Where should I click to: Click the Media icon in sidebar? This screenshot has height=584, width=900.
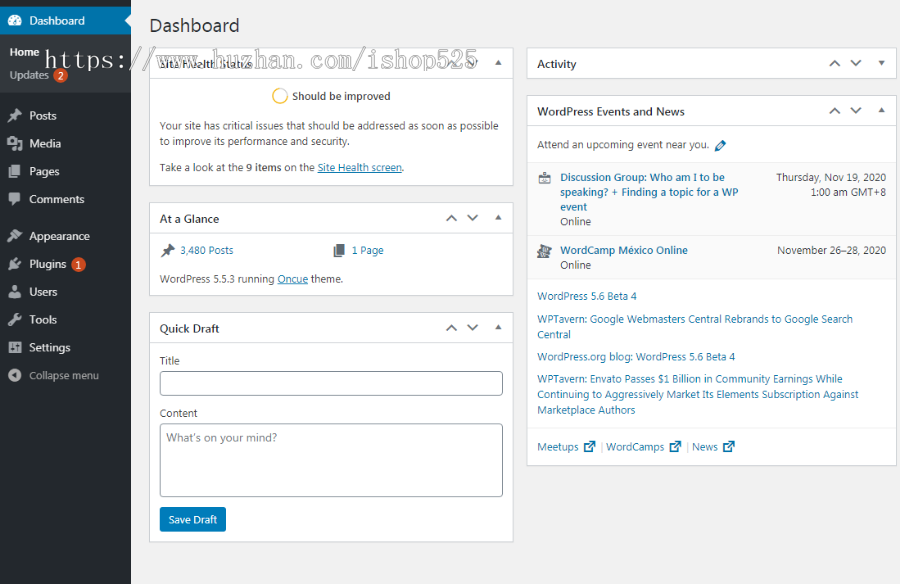point(15,144)
